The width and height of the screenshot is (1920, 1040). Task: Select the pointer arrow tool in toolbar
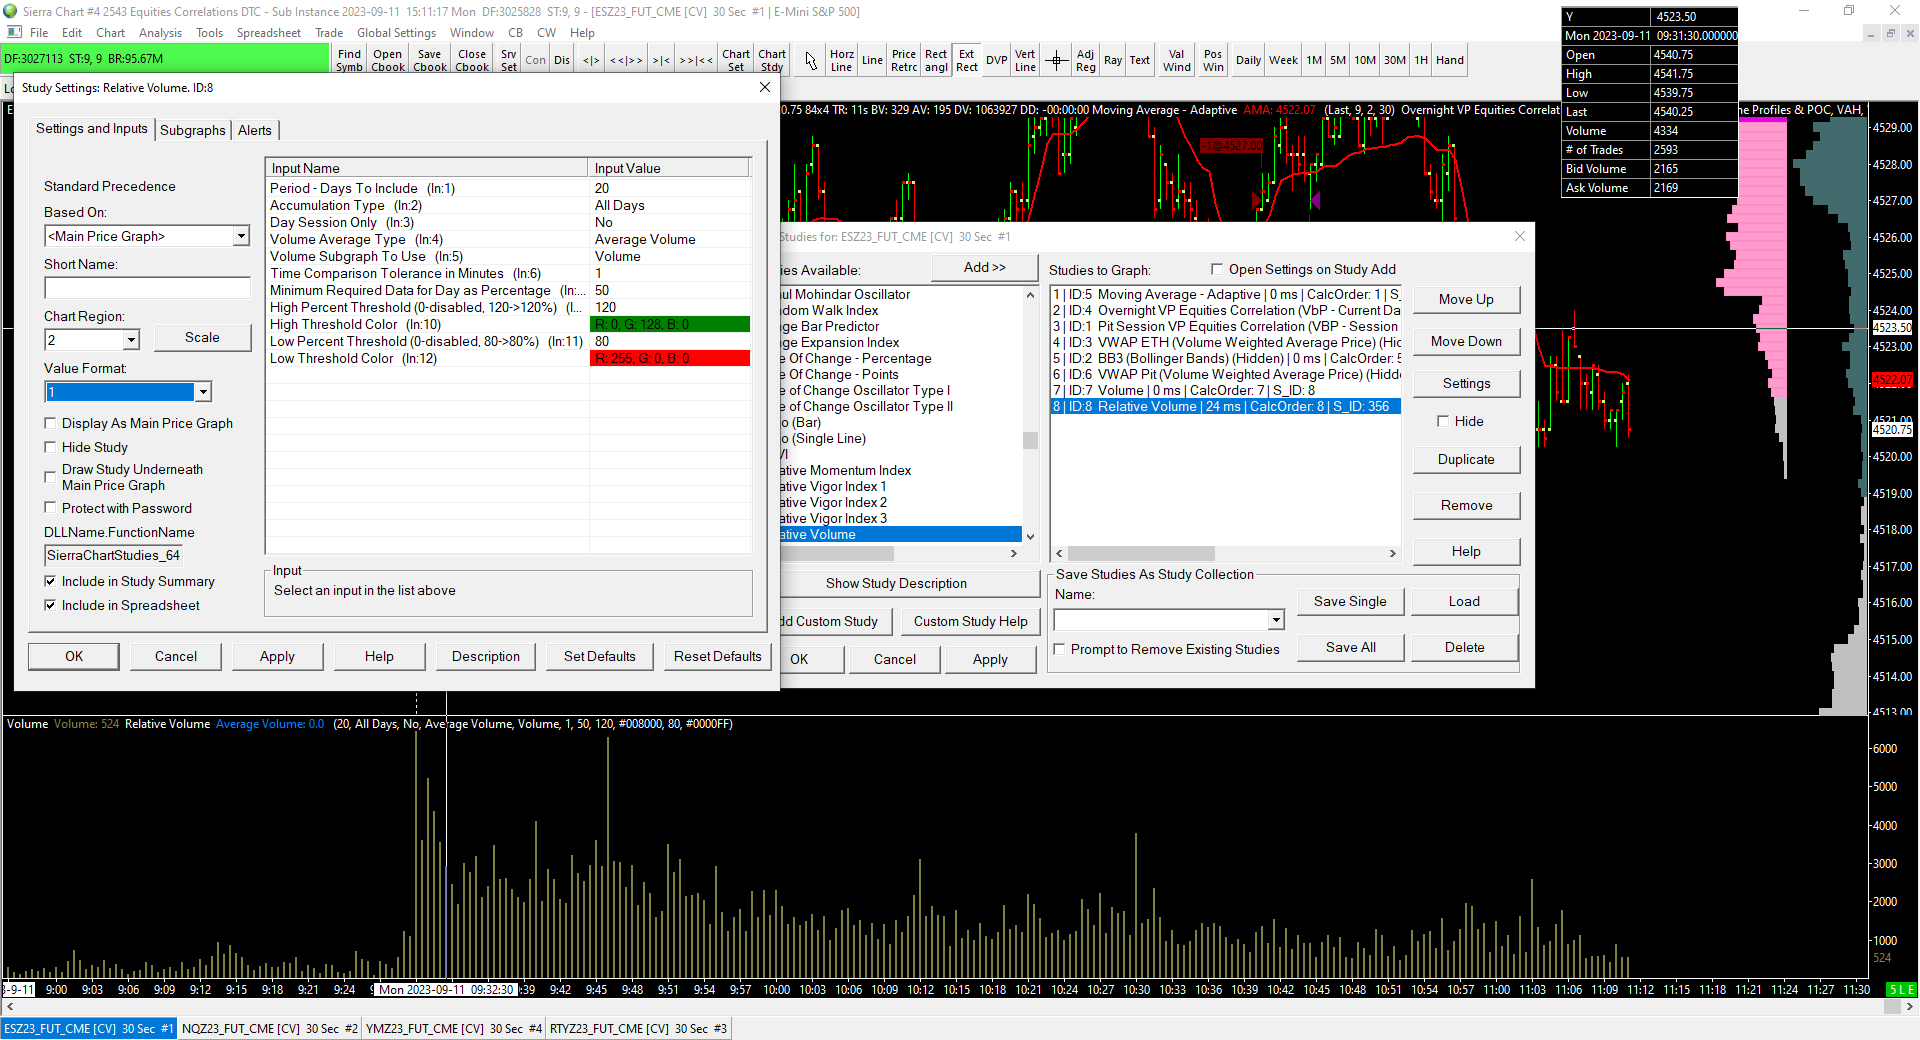811,61
